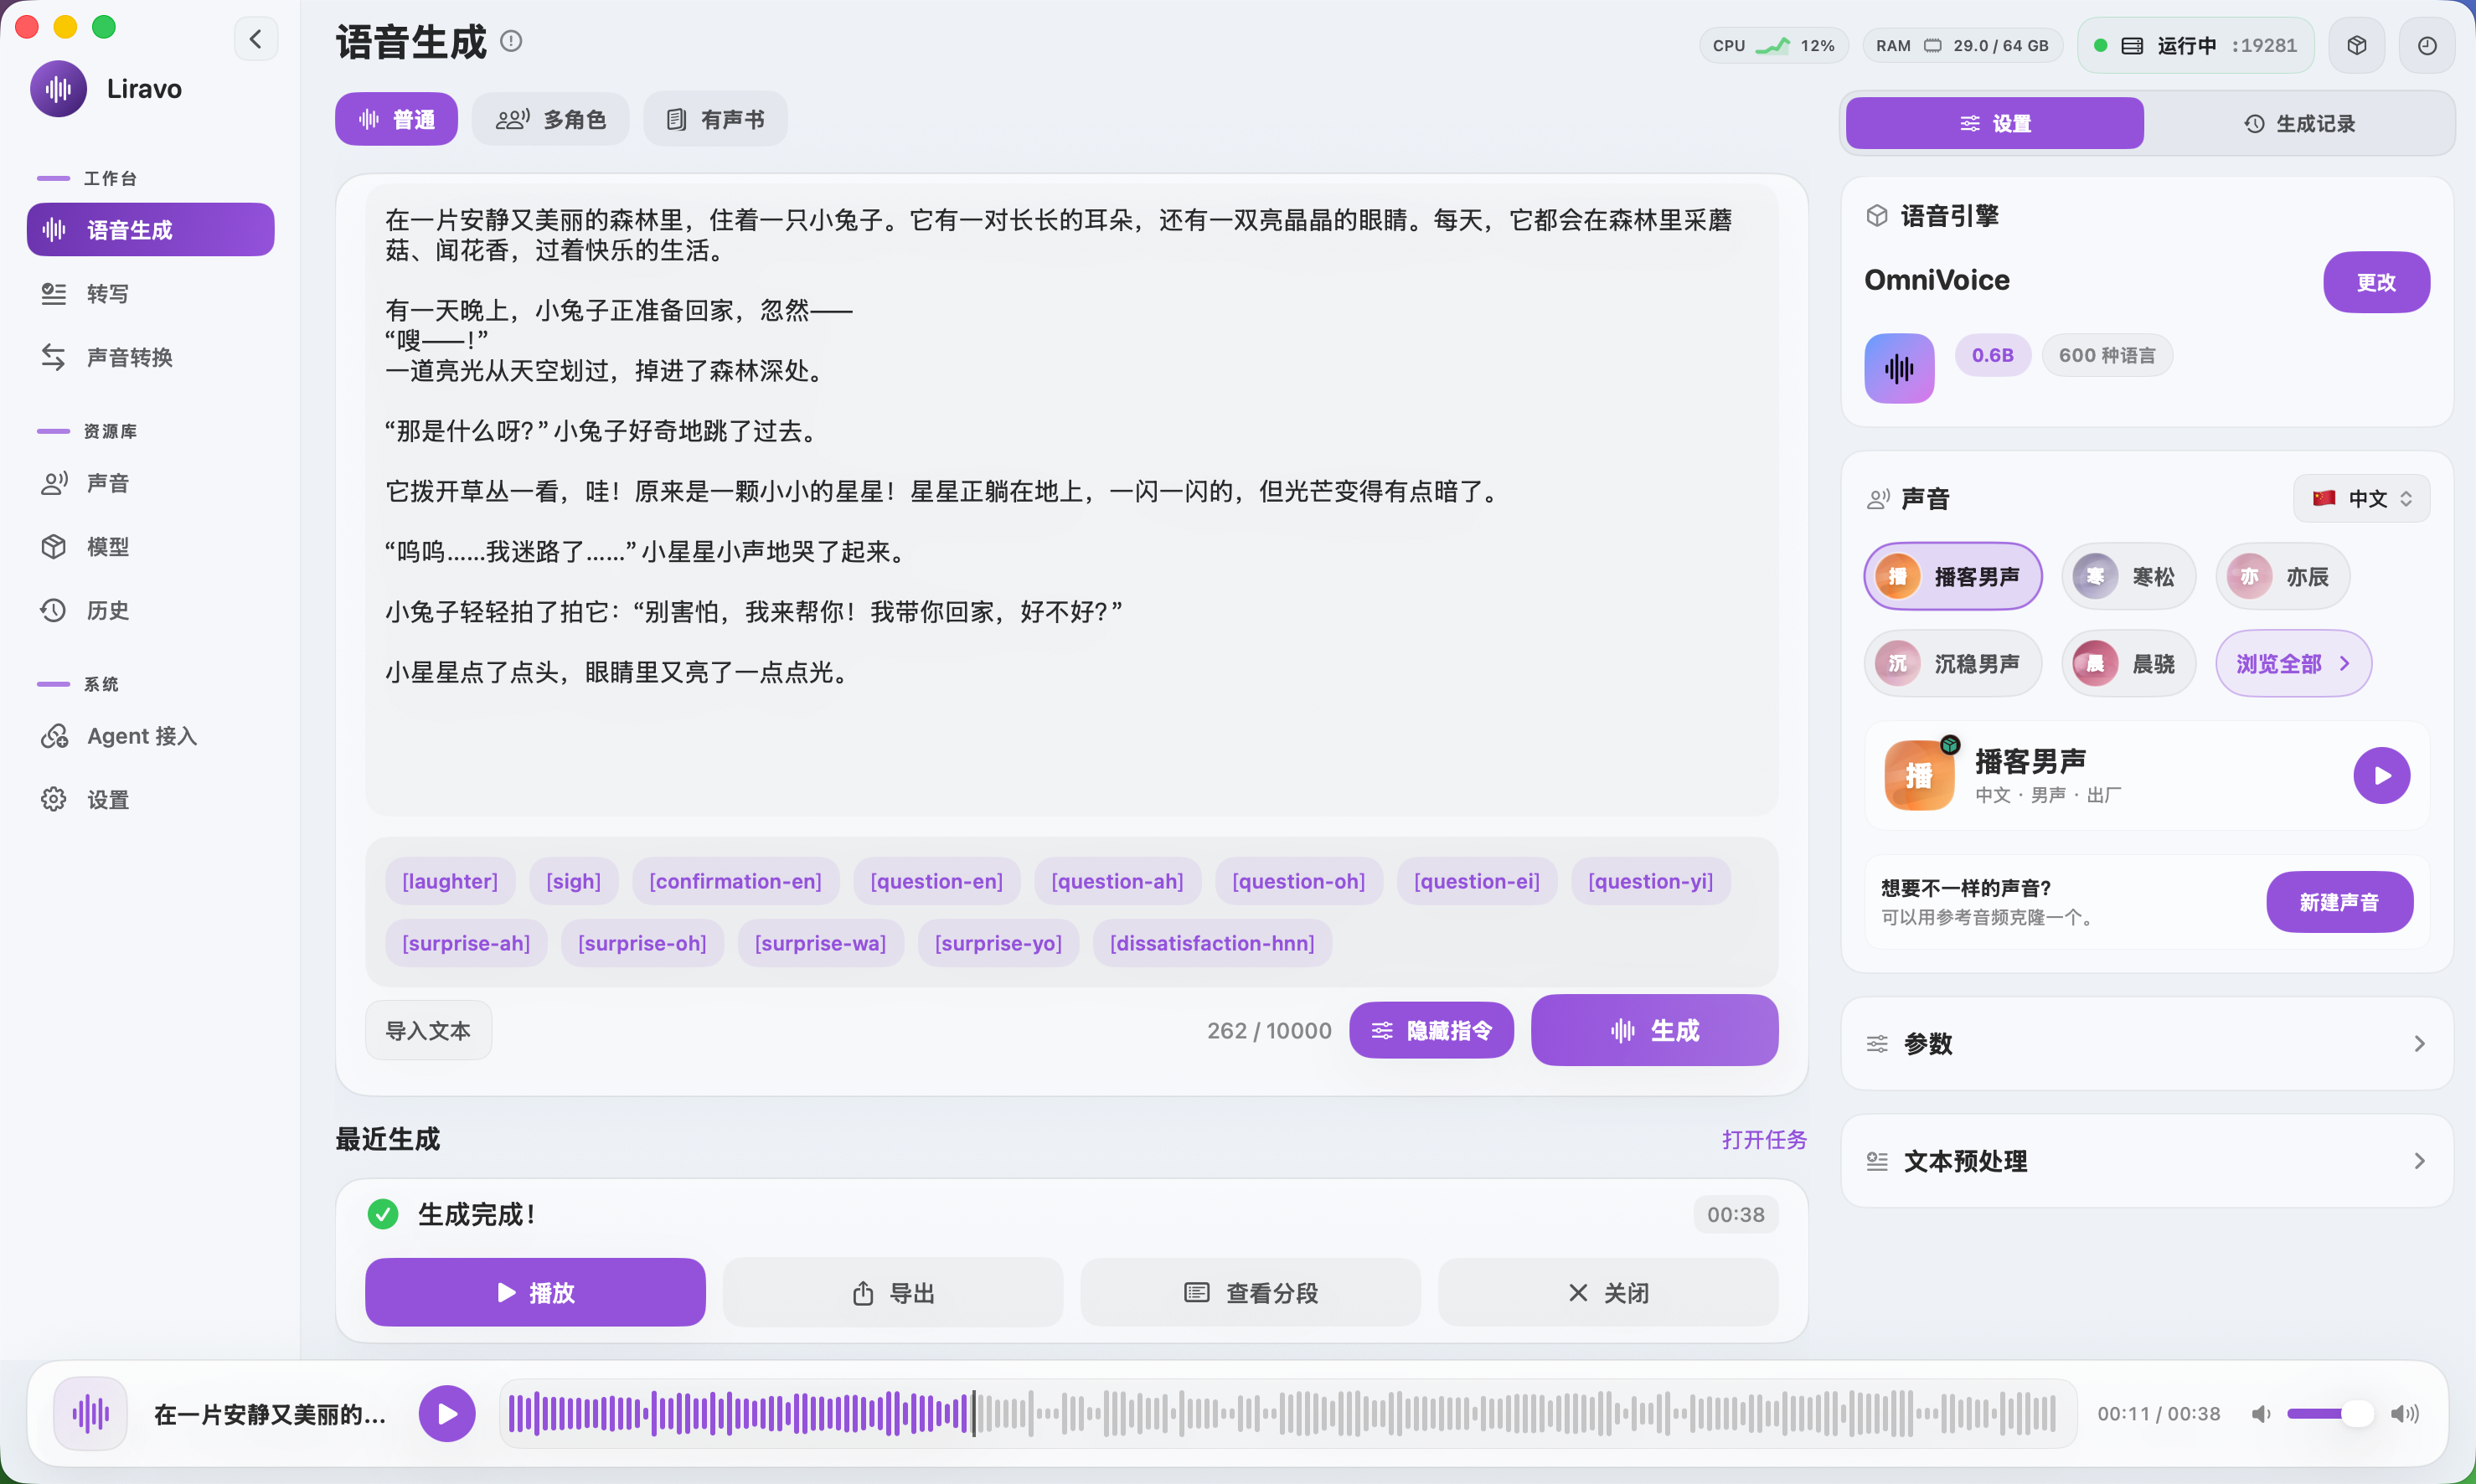Open 浏览全部 voices
The height and width of the screenshot is (1484, 2476).
(x=2293, y=663)
